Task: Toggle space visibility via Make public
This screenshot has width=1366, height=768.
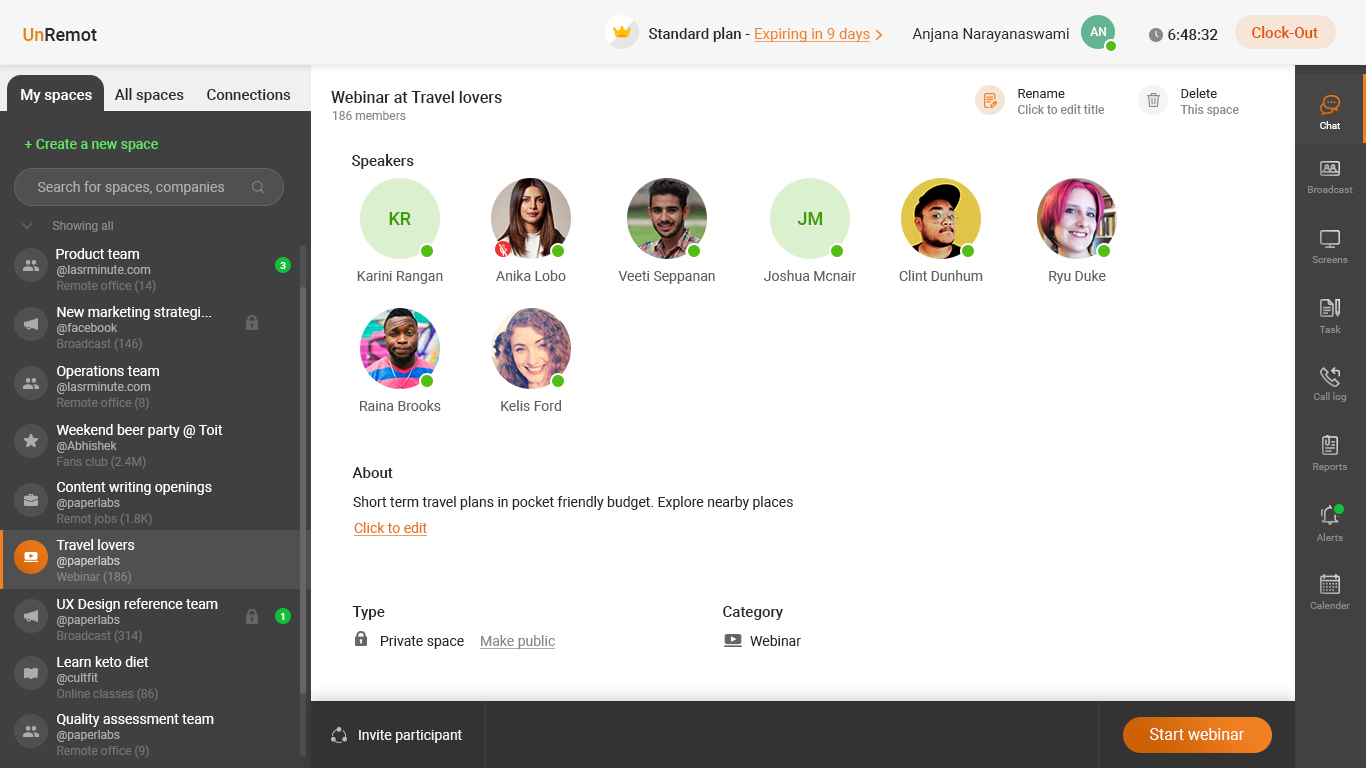Action: point(517,641)
